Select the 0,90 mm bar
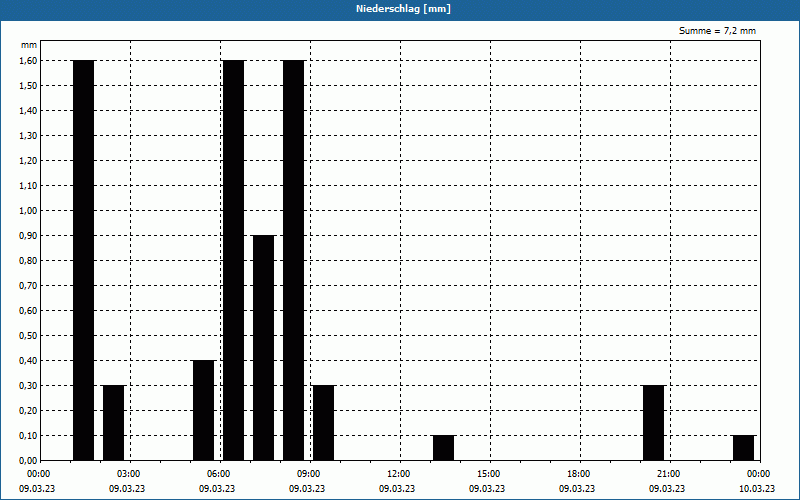 pyautogui.click(x=264, y=348)
